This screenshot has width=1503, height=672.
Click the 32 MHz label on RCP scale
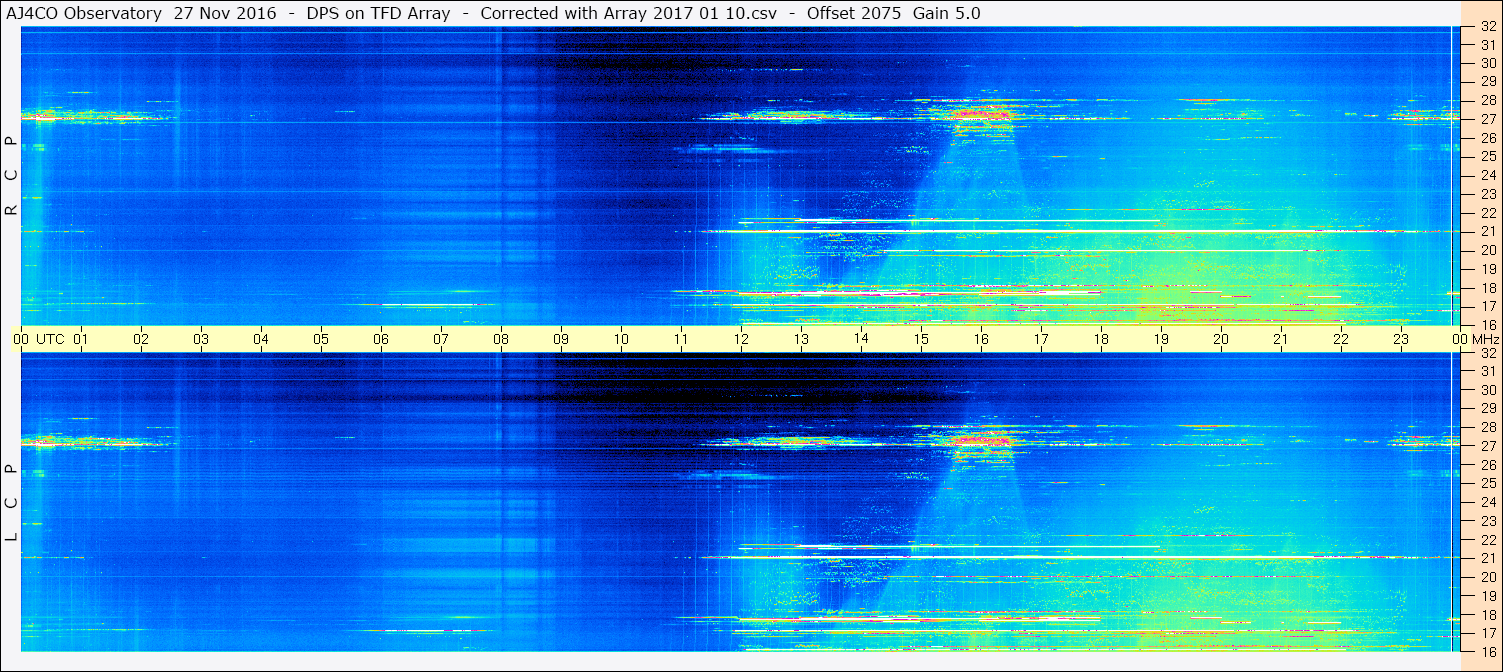(1488, 26)
